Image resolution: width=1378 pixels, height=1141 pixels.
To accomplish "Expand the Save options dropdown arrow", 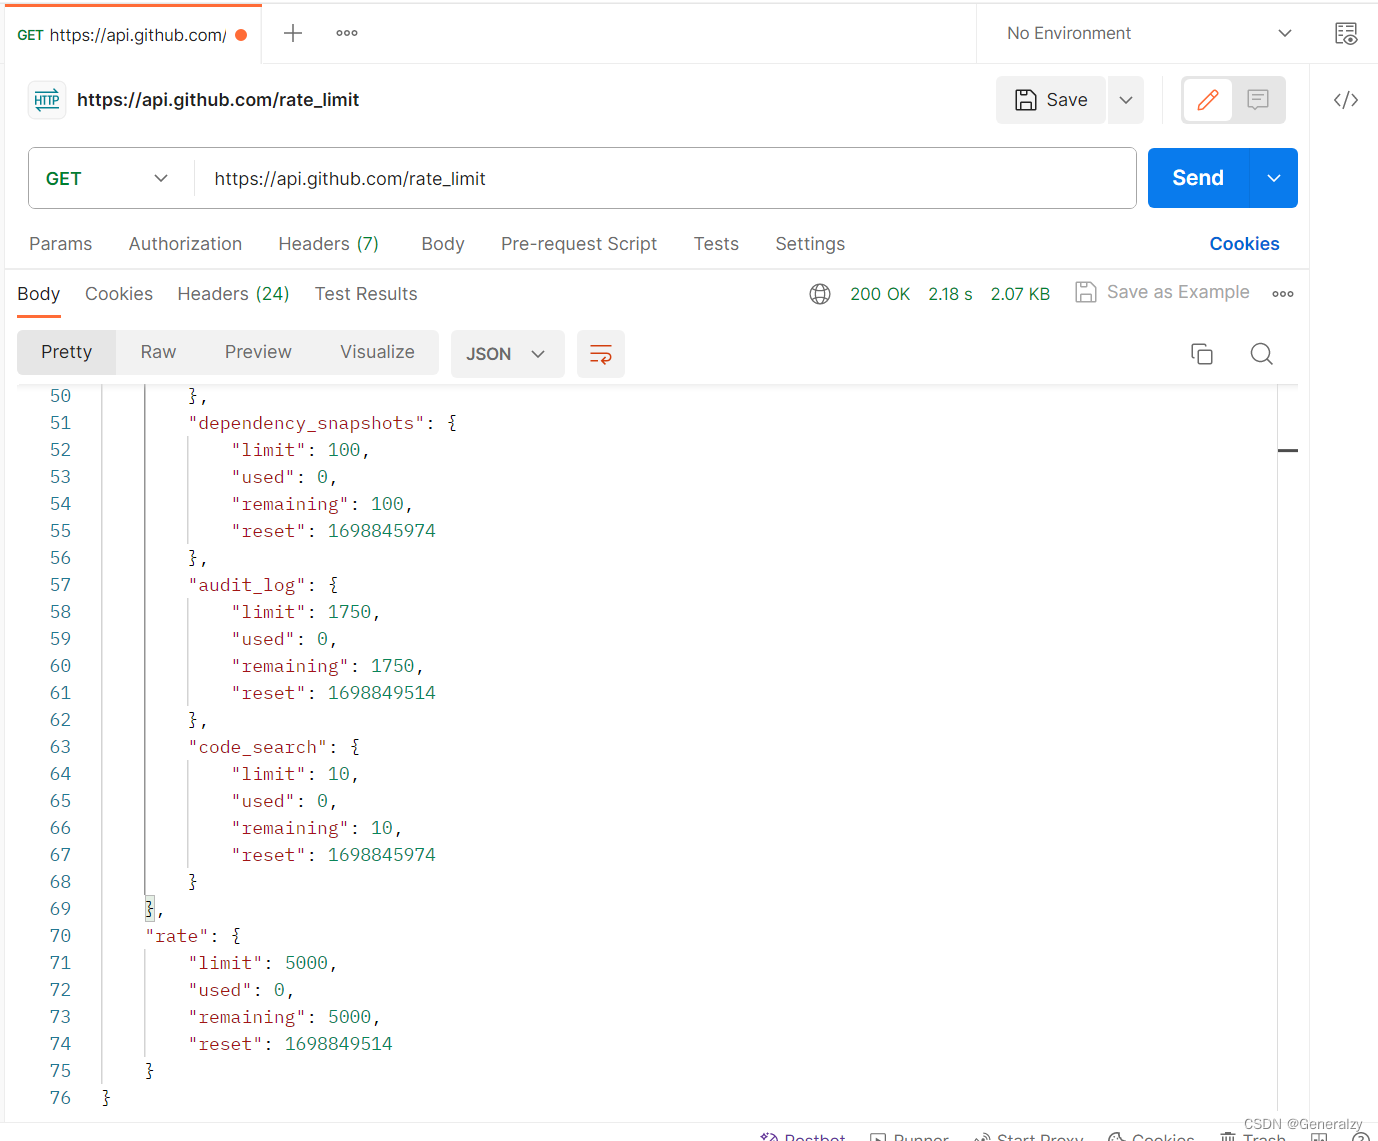I will [1126, 100].
